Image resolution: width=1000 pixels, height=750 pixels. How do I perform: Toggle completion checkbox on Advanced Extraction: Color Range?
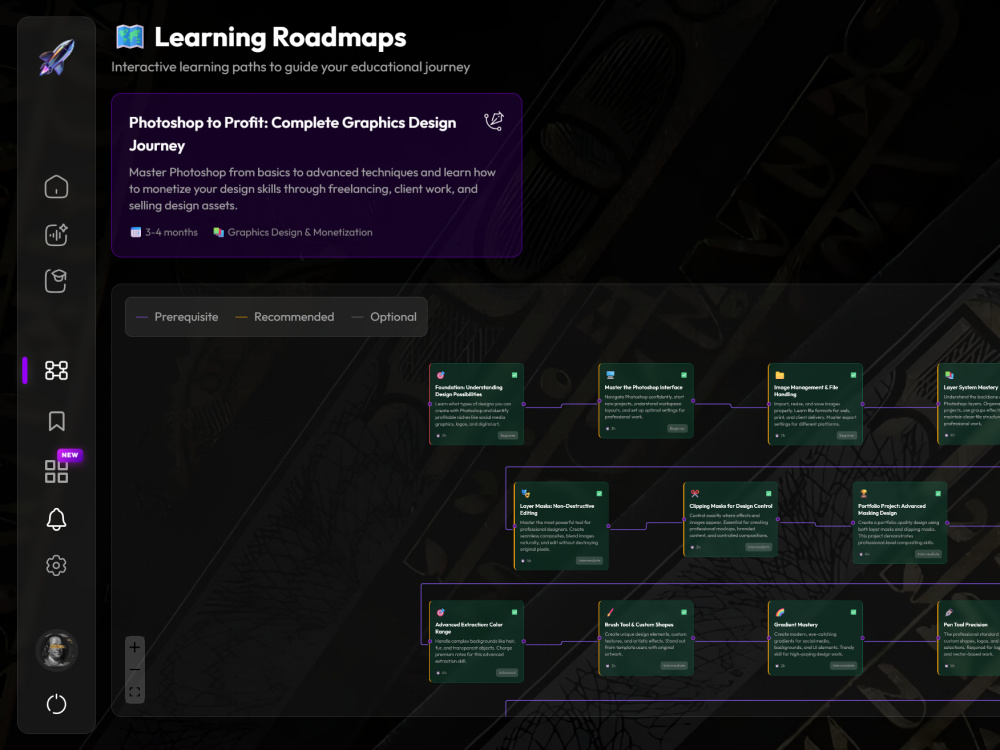click(514, 612)
